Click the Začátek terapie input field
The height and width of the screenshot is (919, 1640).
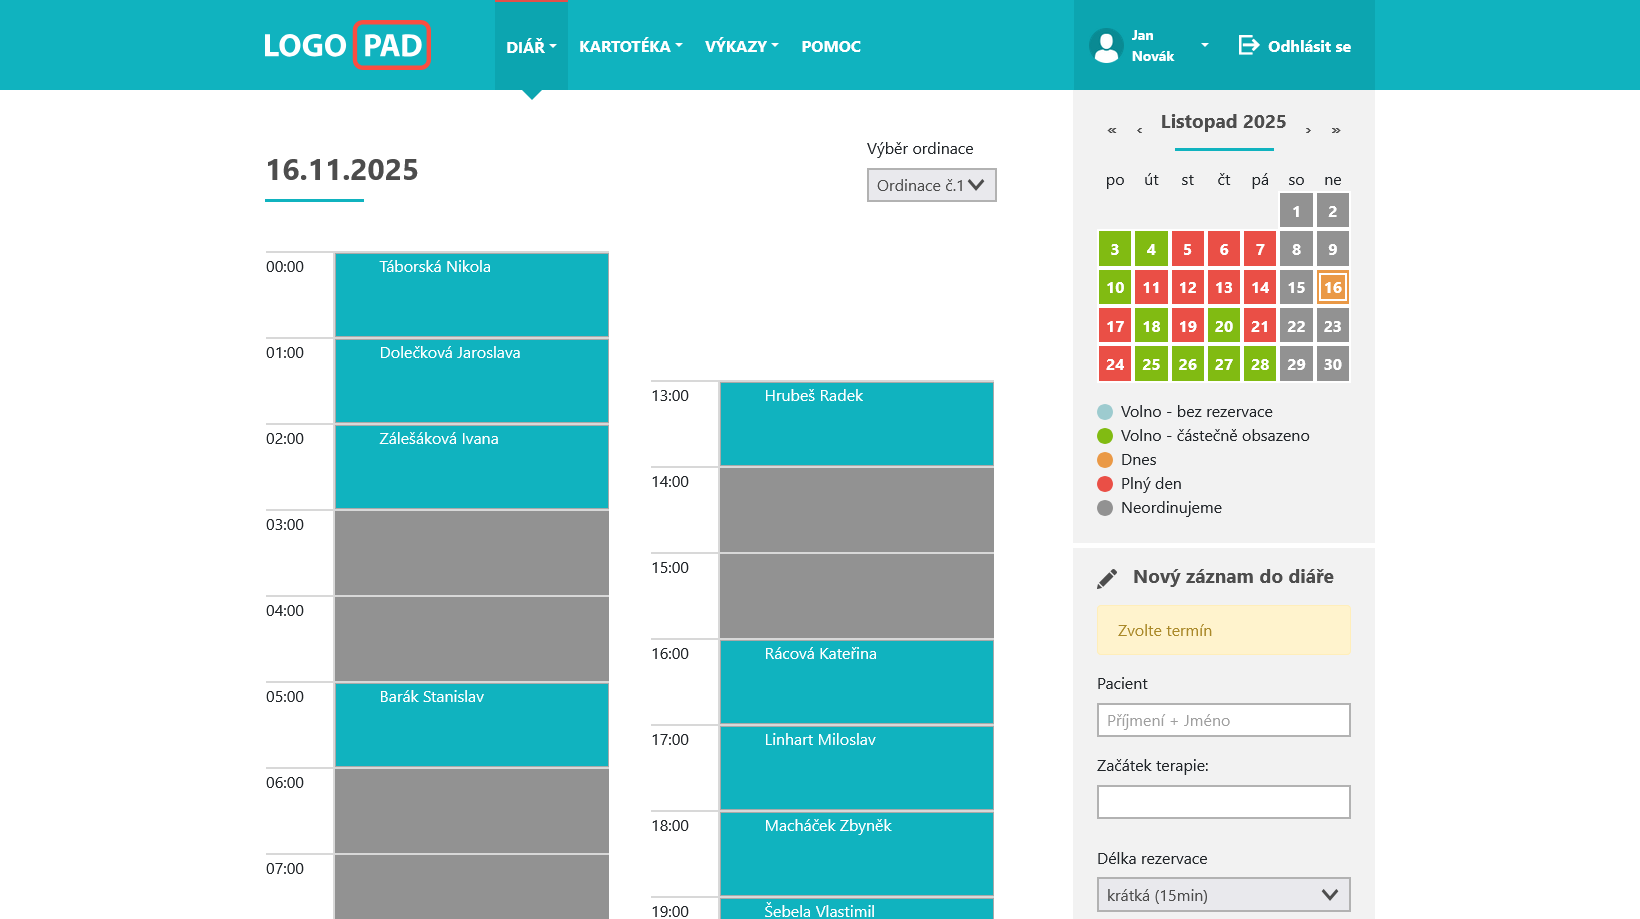1223,802
